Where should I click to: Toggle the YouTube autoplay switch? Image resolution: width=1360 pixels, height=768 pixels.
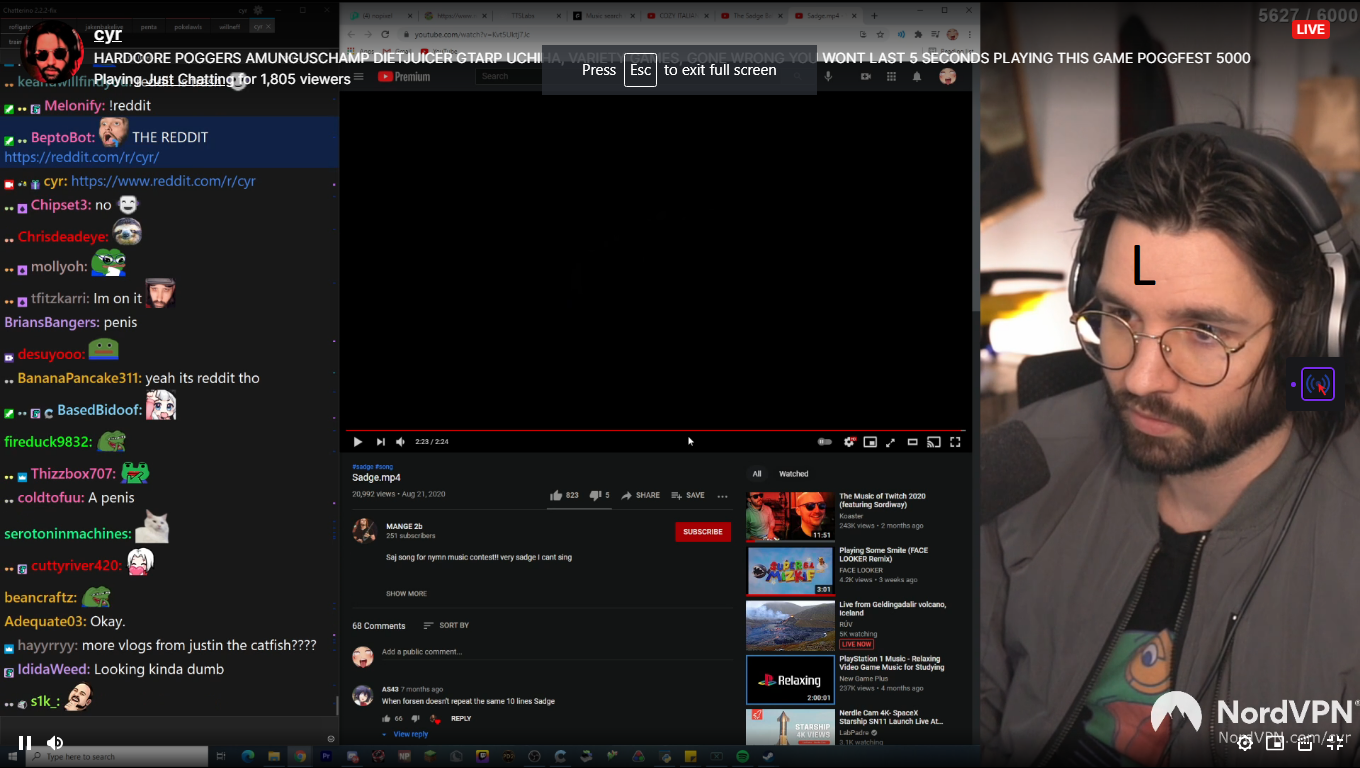[825, 442]
